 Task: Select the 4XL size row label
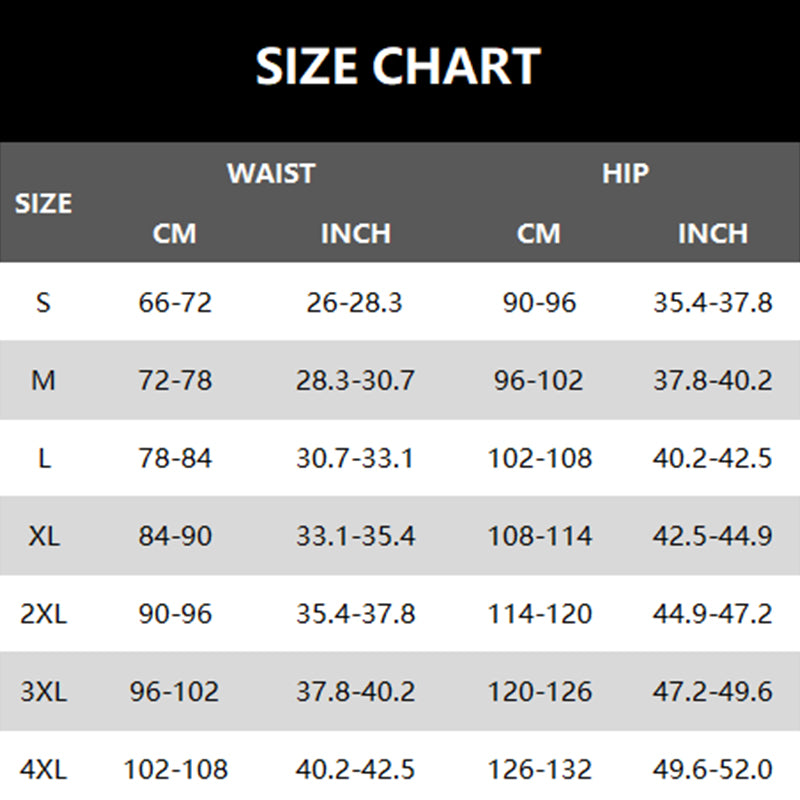pyautogui.click(x=43, y=770)
